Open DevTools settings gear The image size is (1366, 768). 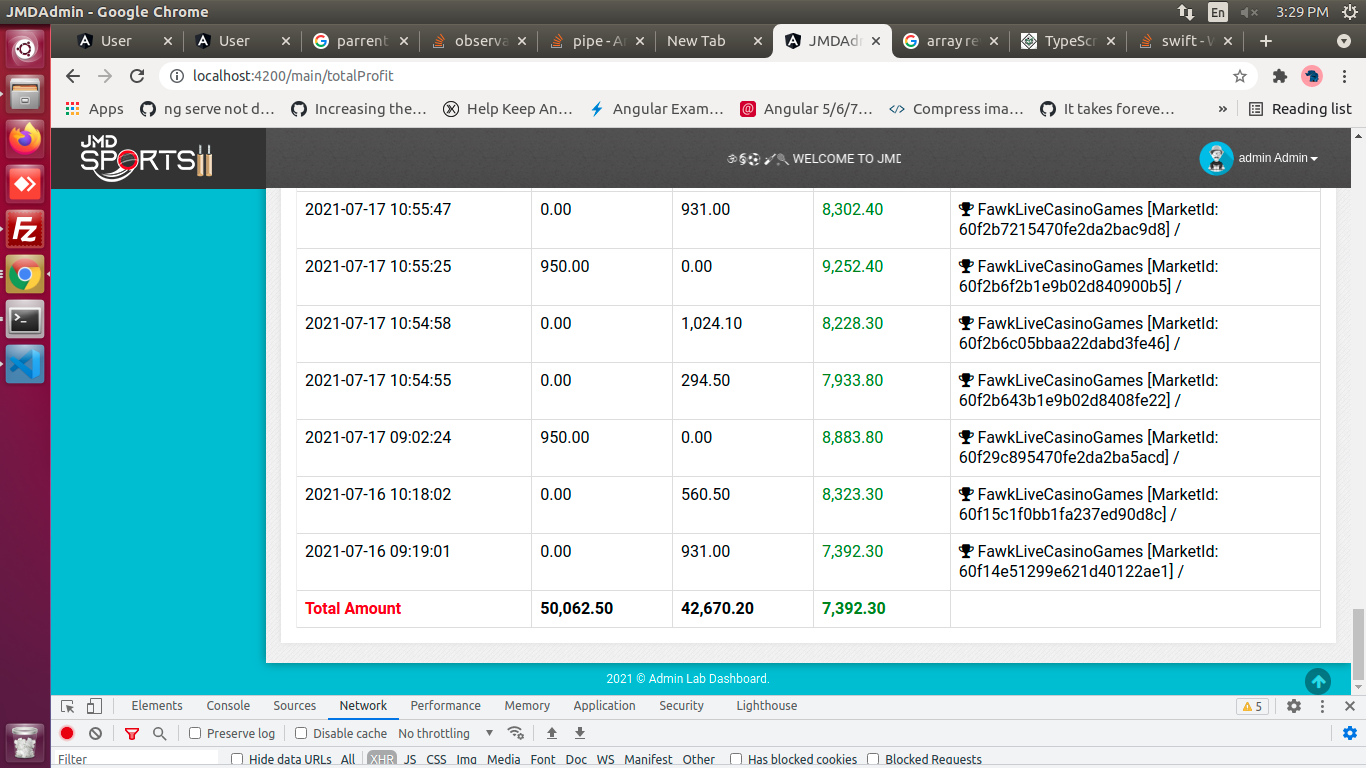1294,706
